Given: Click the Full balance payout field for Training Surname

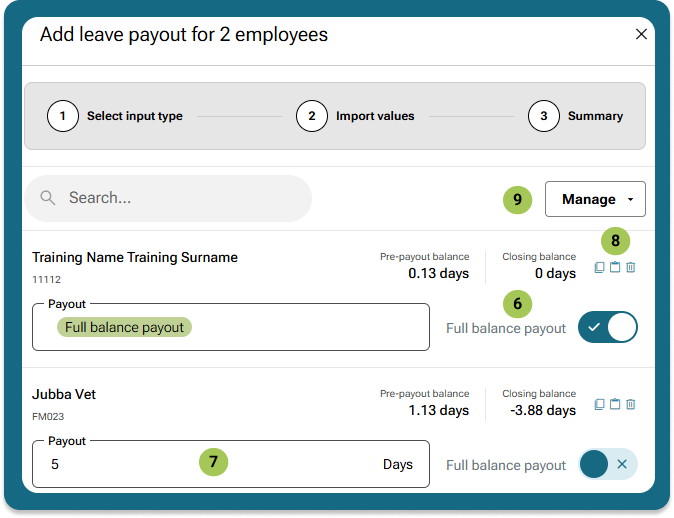Looking at the screenshot, I should 230,327.
